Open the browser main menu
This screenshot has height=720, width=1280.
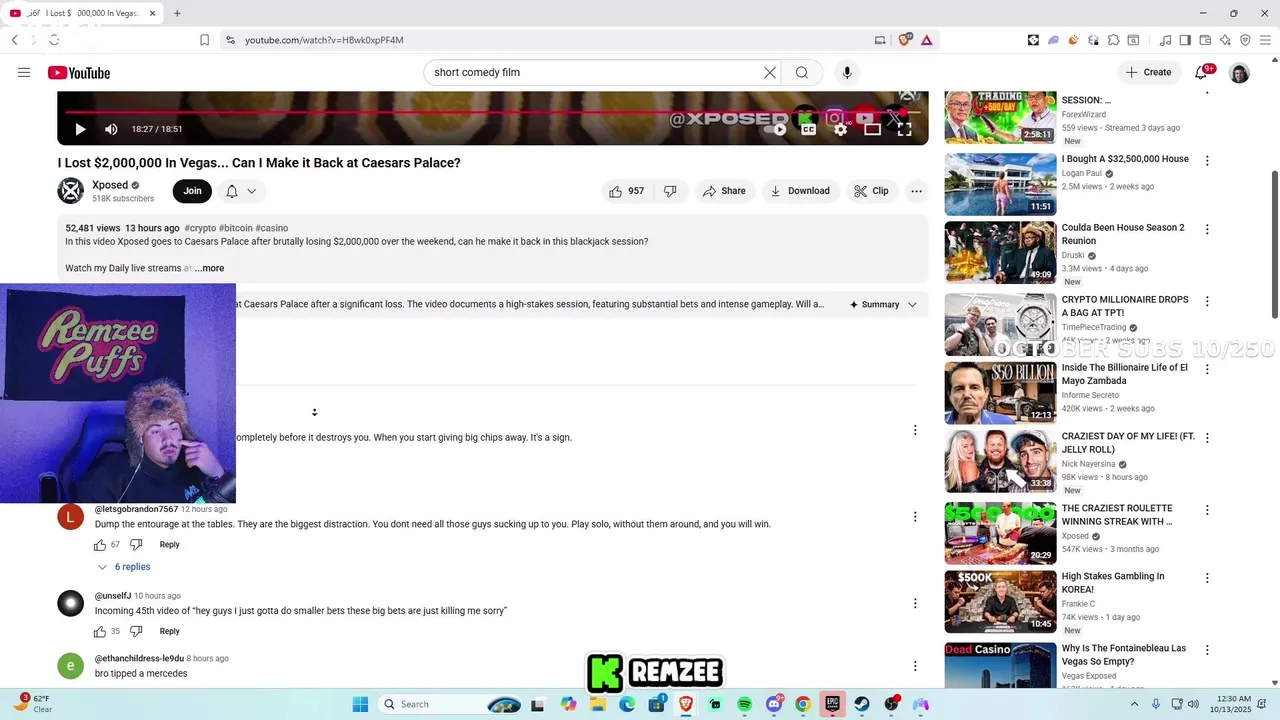[x=1265, y=40]
